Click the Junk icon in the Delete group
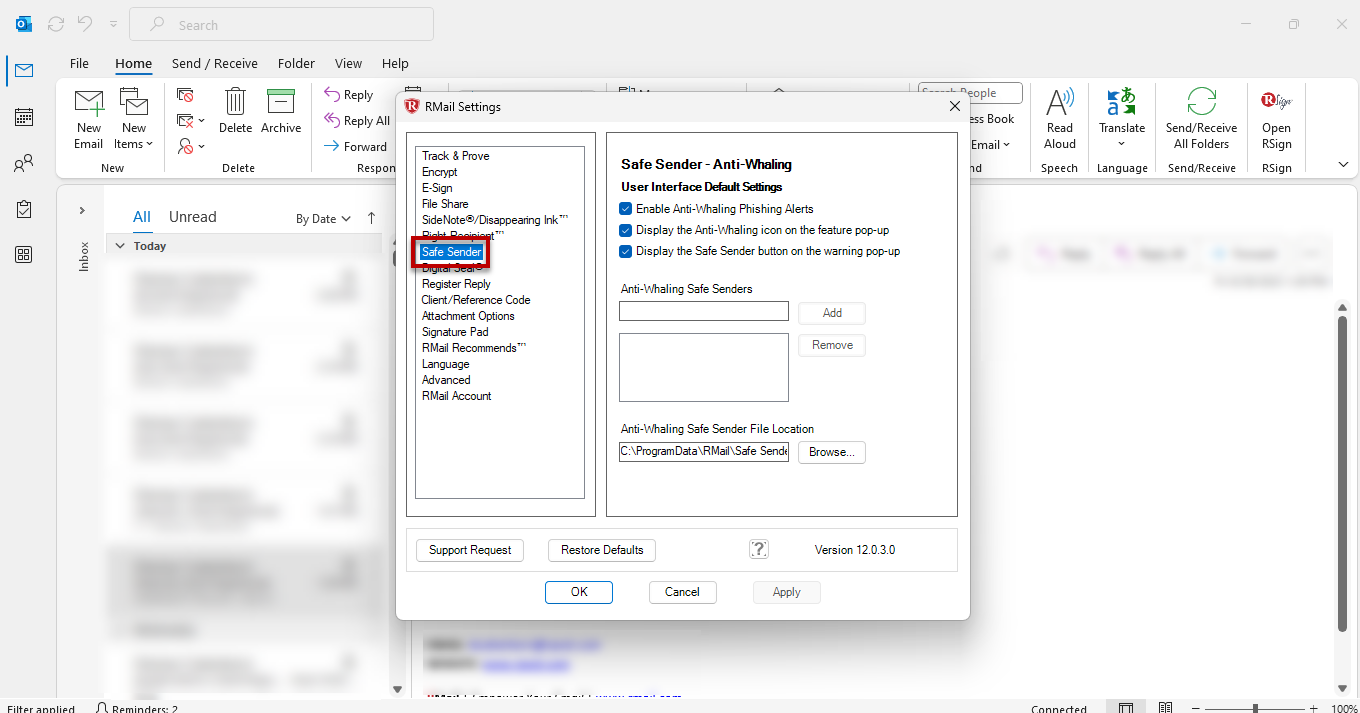Screen dimensions: 1360x713 (x=185, y=146)
